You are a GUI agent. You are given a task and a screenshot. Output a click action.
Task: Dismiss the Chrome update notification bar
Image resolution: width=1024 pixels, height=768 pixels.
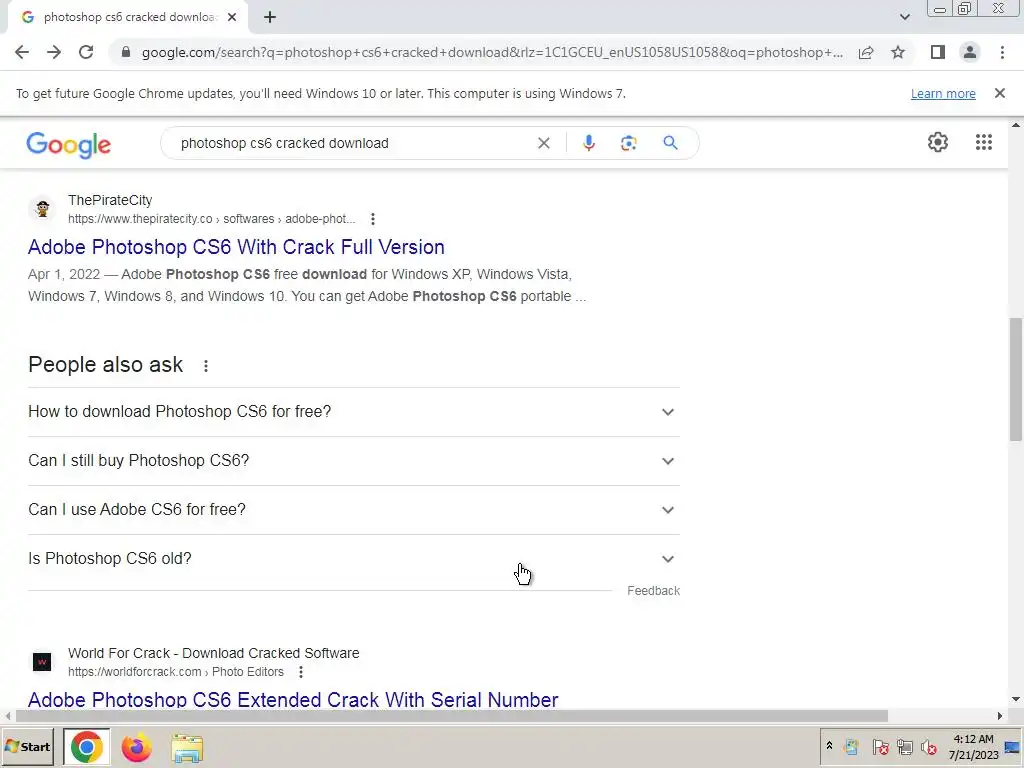(1000, 93)
